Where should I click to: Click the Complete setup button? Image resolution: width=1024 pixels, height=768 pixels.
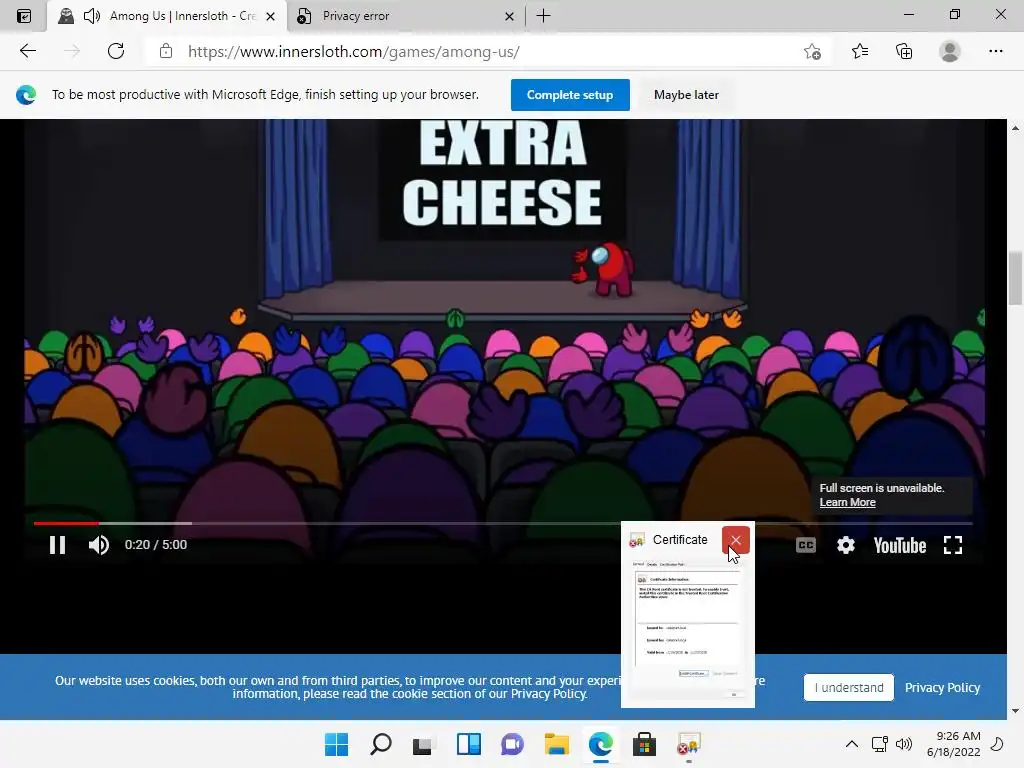(x=570, y=95)
